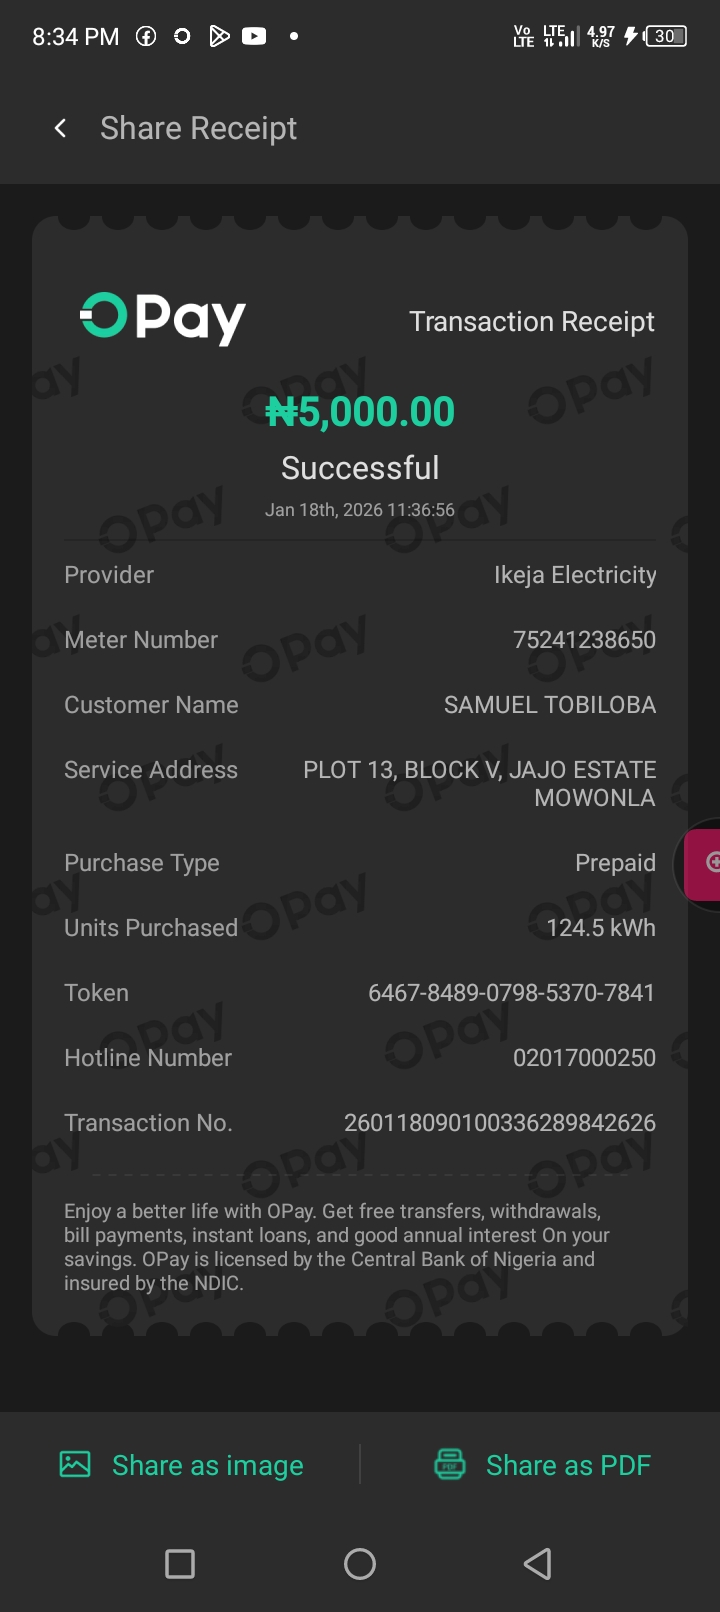The width and height of the screenshot is (720, 1612).
Task: Tap the meter number 75241238650
Action: 584,640
